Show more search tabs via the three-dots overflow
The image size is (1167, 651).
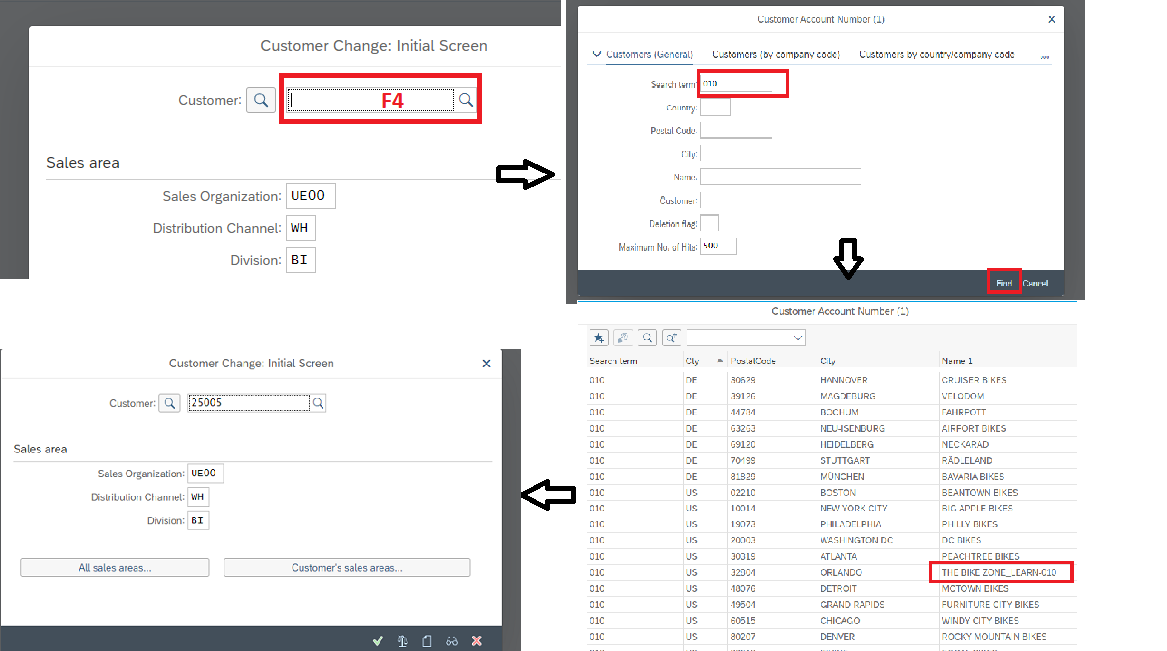coord(1045,55)
